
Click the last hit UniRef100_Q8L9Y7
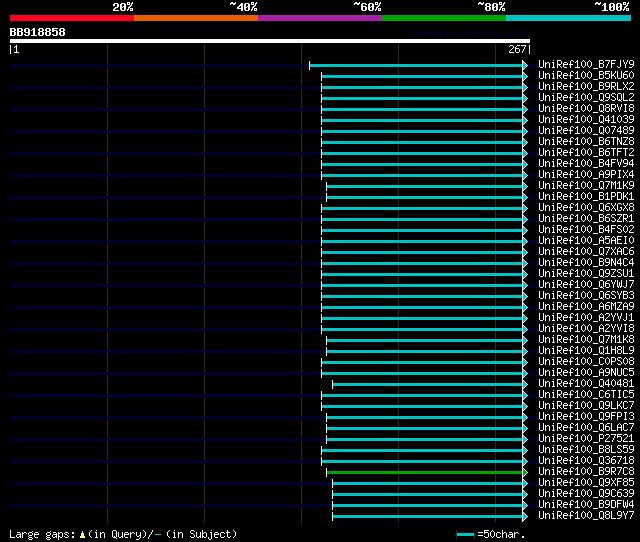coord(586,516)
